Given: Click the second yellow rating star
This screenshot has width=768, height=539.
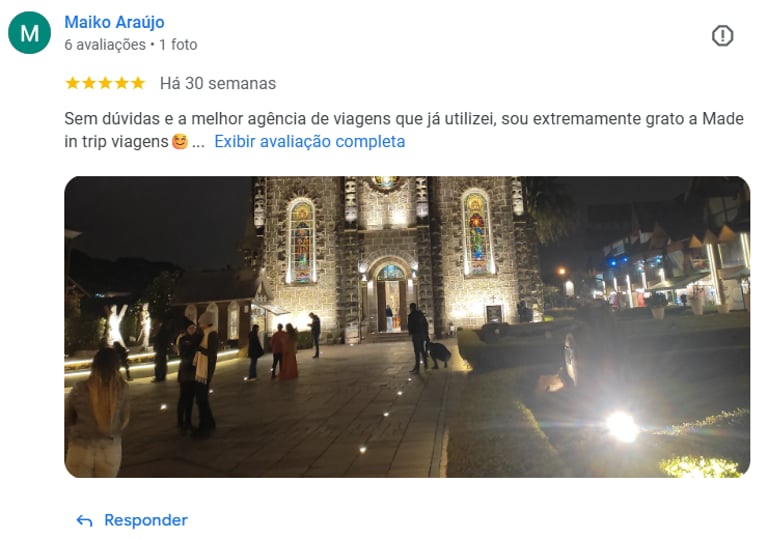Looking at the screenshot, I should (x=89, y=83).
